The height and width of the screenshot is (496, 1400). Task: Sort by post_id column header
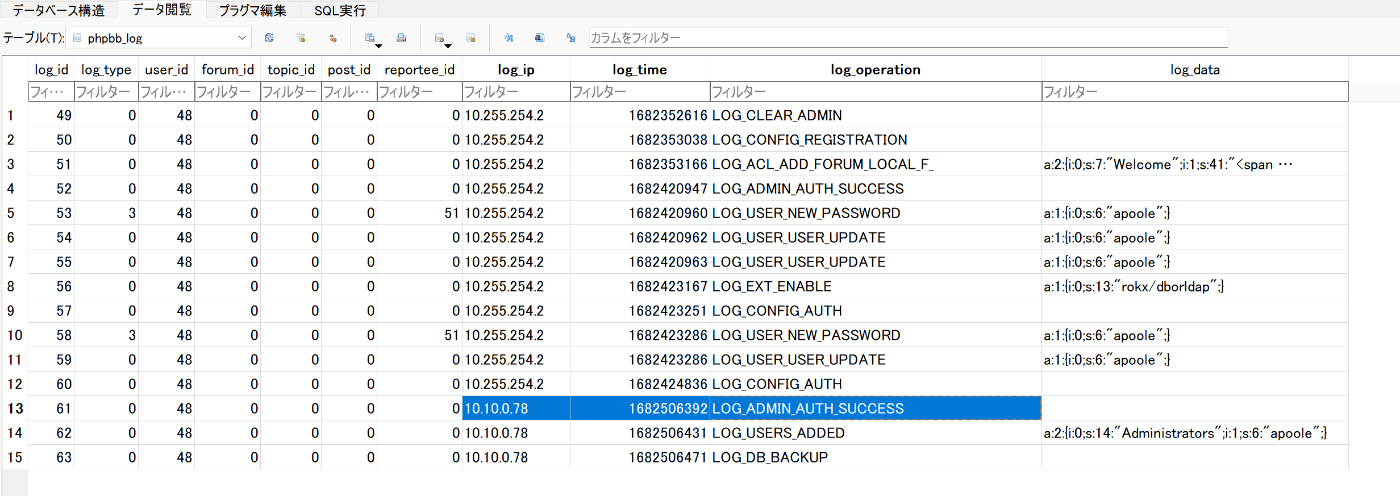349,70
